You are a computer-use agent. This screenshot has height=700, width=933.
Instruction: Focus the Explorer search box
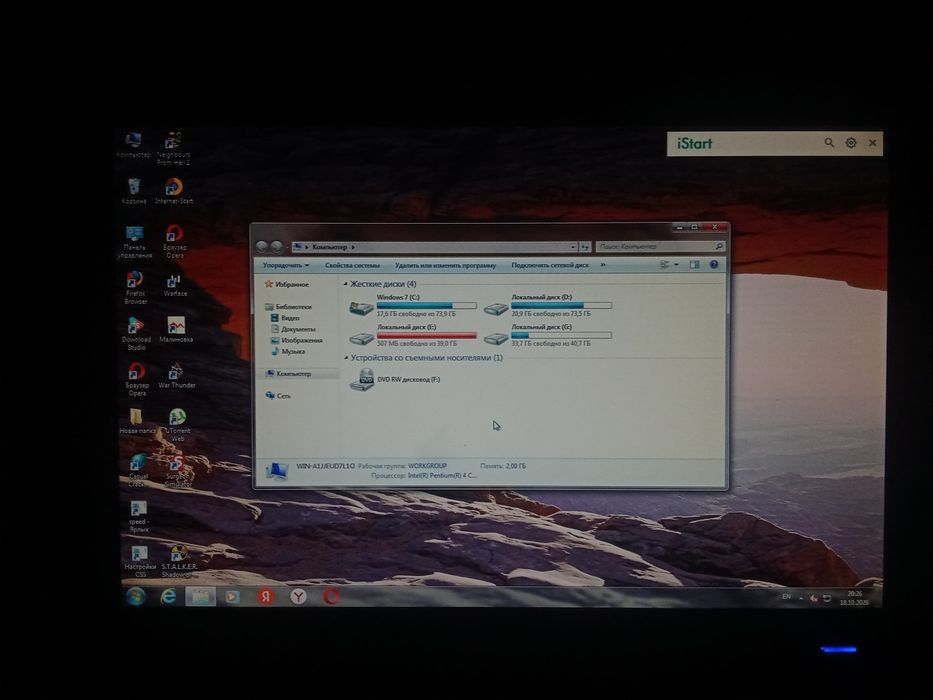pyautogui.click(x=660, y=246)
